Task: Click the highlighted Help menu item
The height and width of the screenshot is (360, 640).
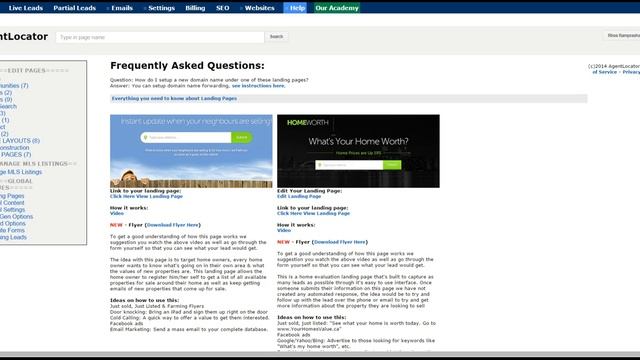Action: click(x=295, y=8)
